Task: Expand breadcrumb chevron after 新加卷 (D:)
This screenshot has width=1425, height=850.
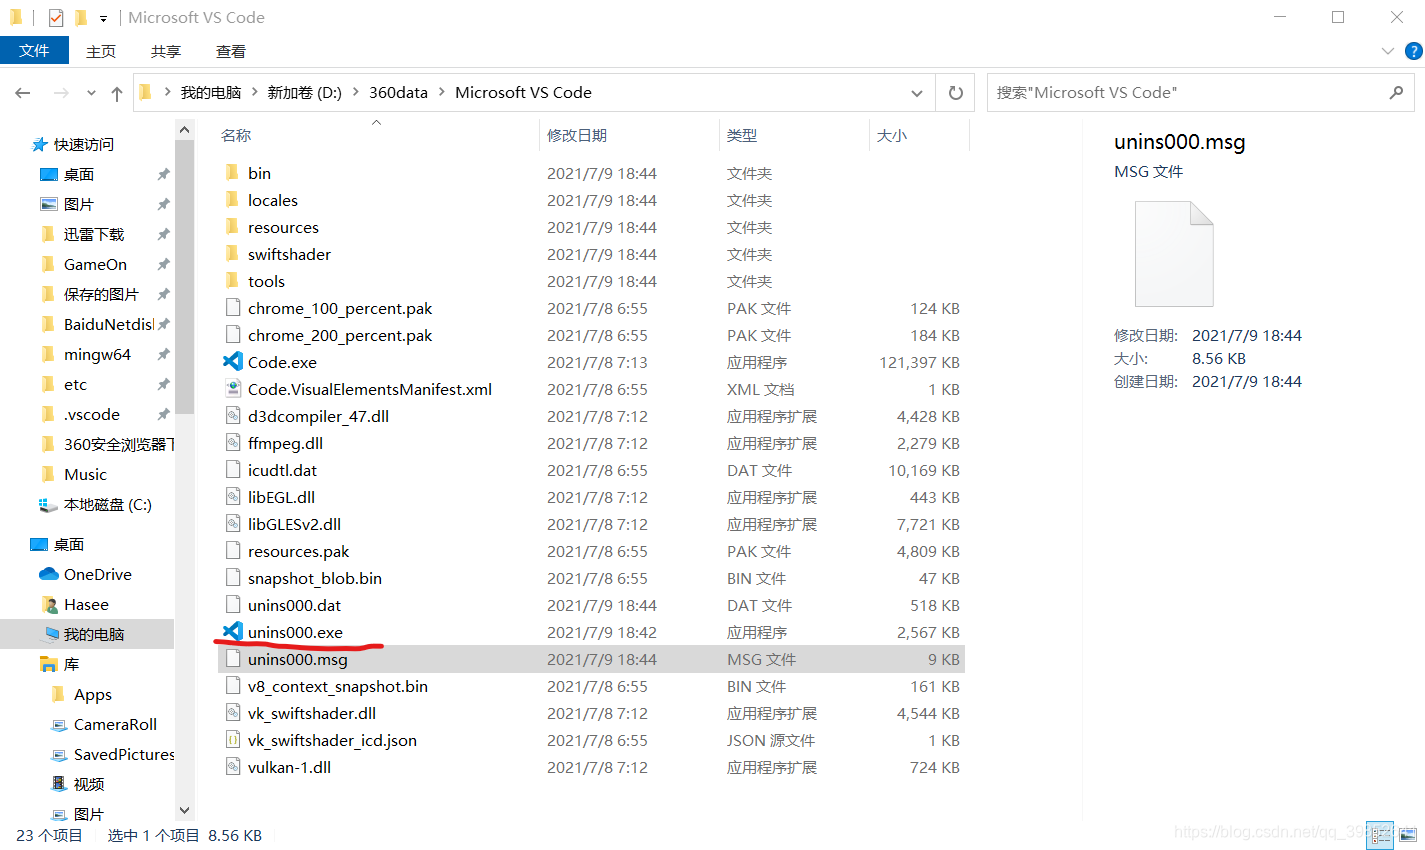Action: click(x=355, y=92)
